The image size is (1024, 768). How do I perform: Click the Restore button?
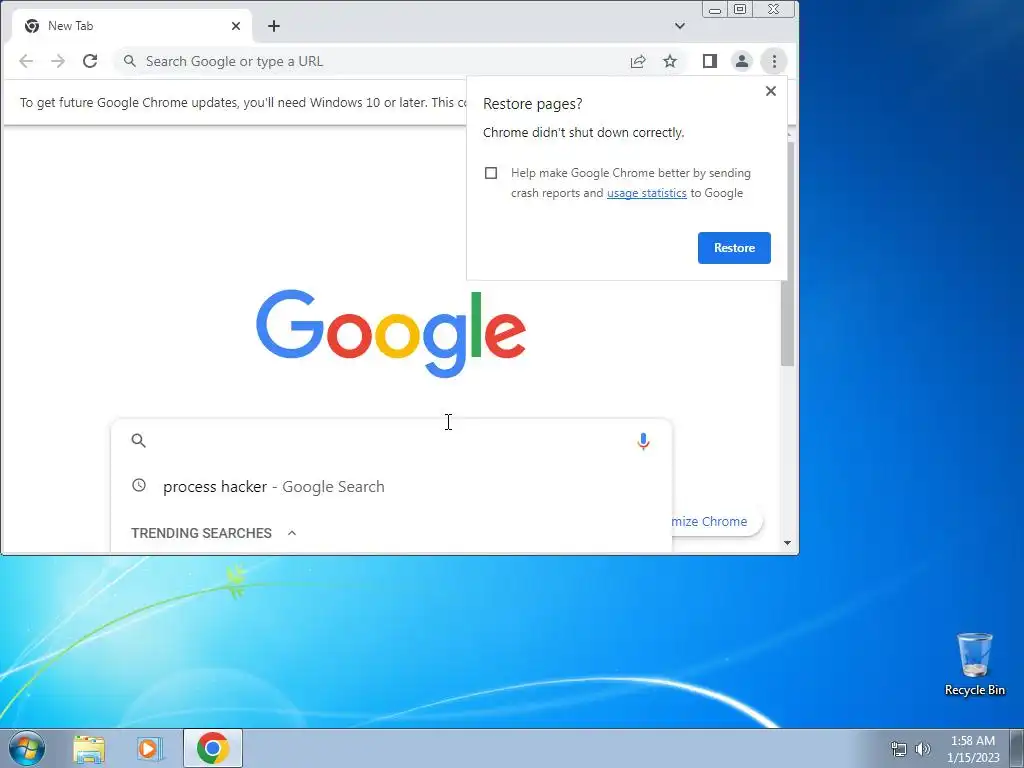(x=734, y=248)
